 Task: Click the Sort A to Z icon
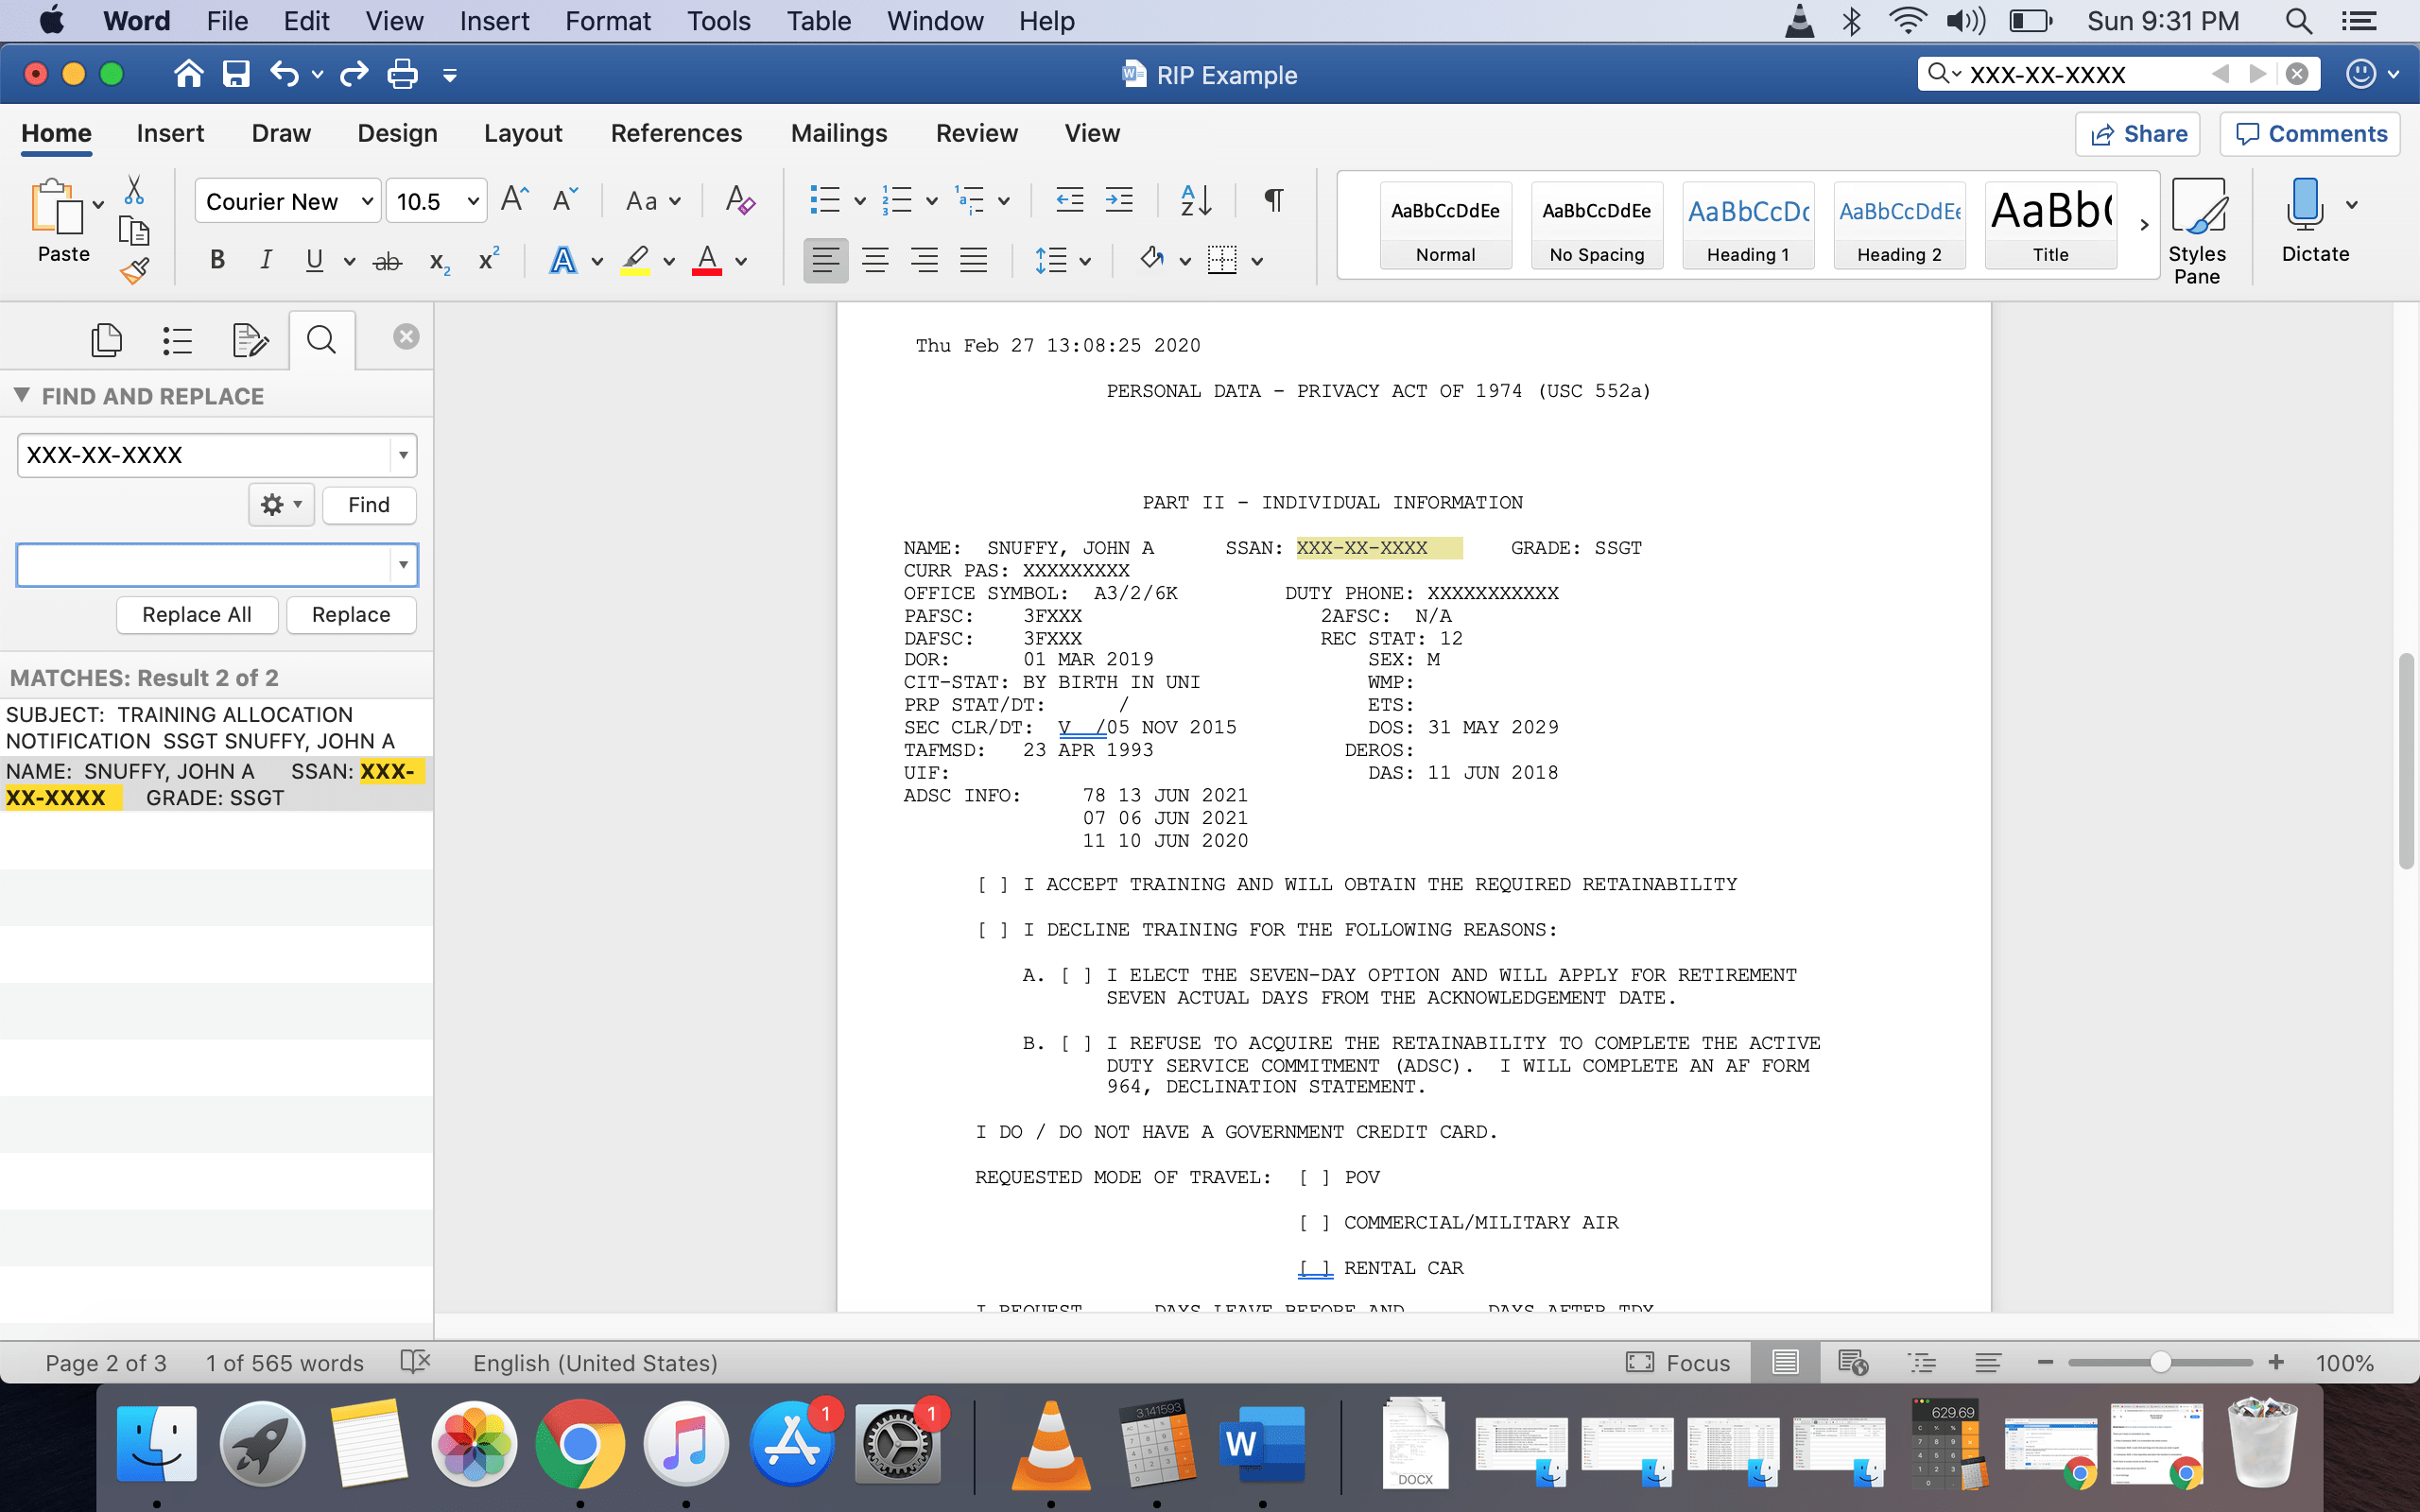click(x=1196, y=201)
